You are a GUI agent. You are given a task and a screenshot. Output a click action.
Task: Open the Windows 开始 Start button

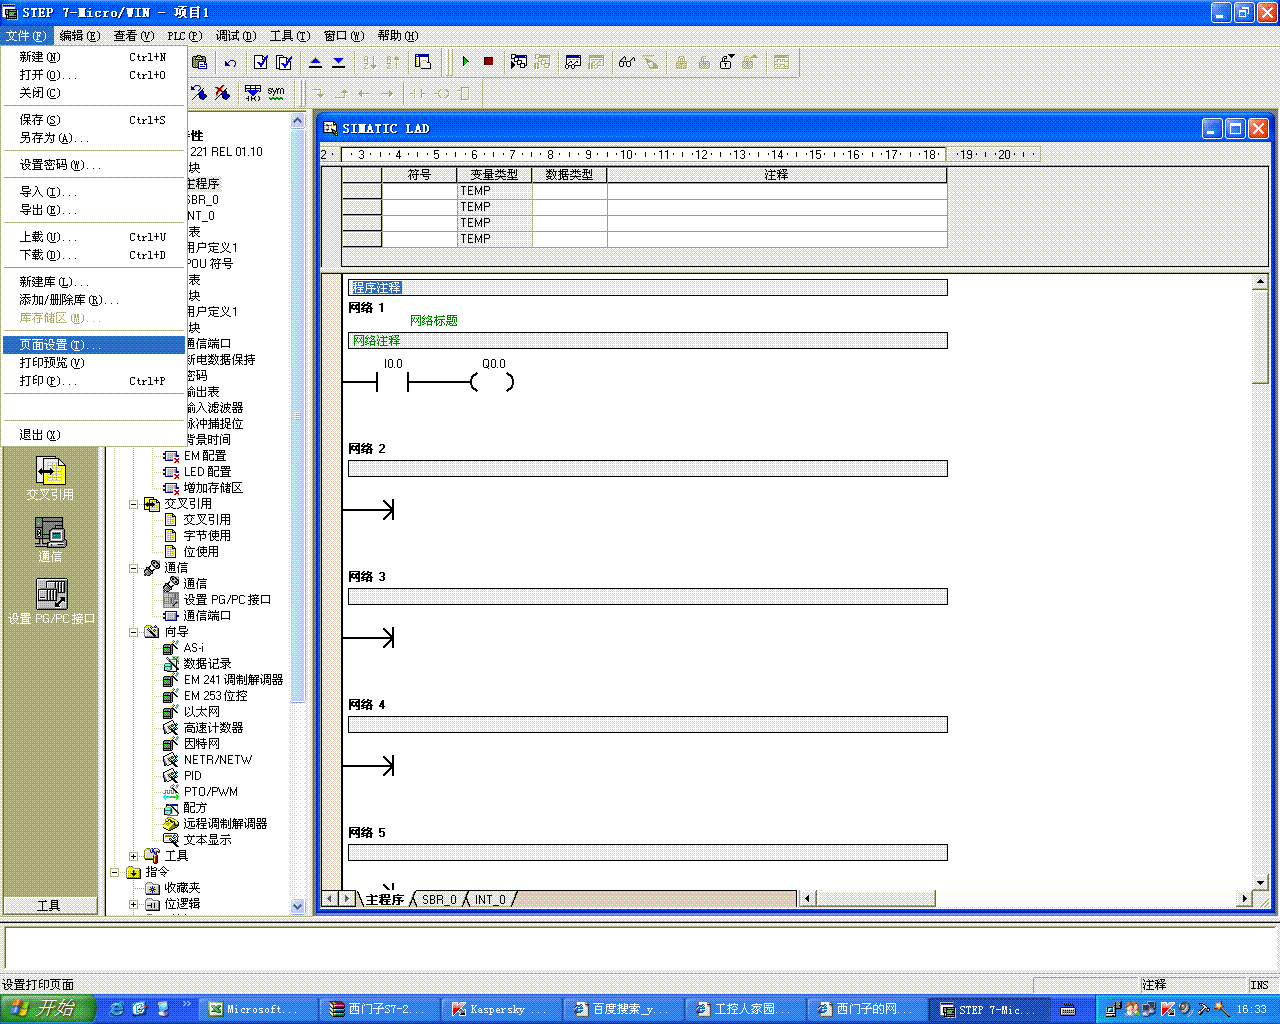click(46, 1009)
